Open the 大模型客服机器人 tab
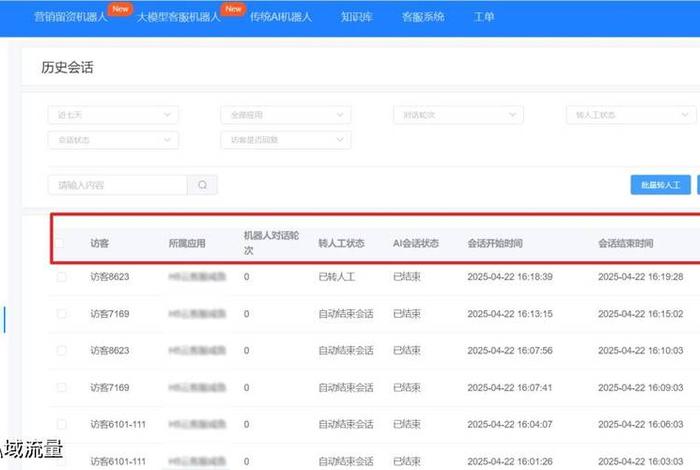 (179, 17)
